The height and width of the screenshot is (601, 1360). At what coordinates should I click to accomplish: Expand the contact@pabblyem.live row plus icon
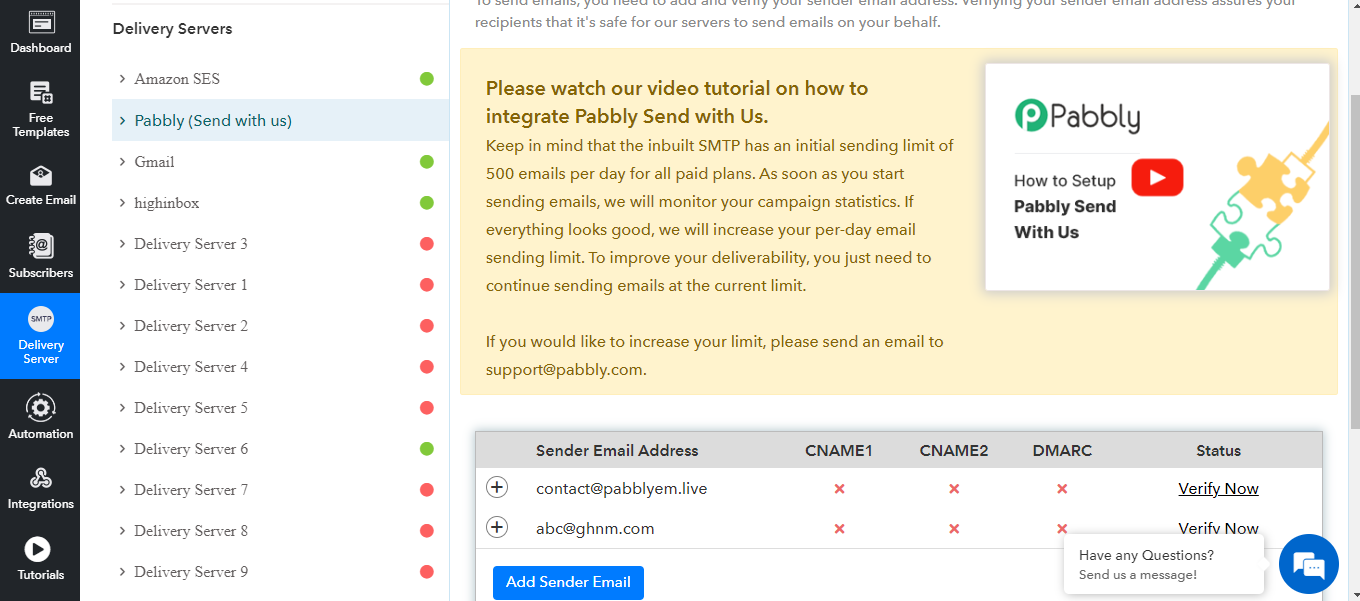point(497,487)
